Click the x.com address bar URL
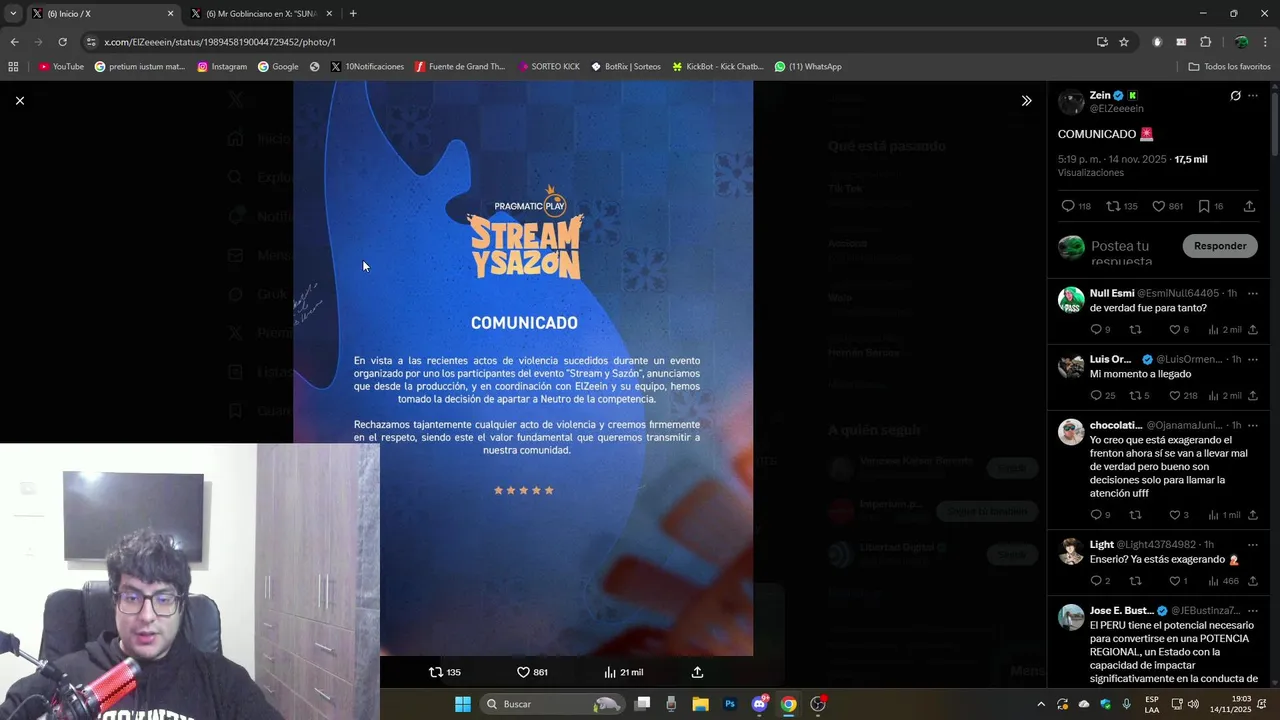1280x720 pixels. pyautogui.click(x=220, y=42)
